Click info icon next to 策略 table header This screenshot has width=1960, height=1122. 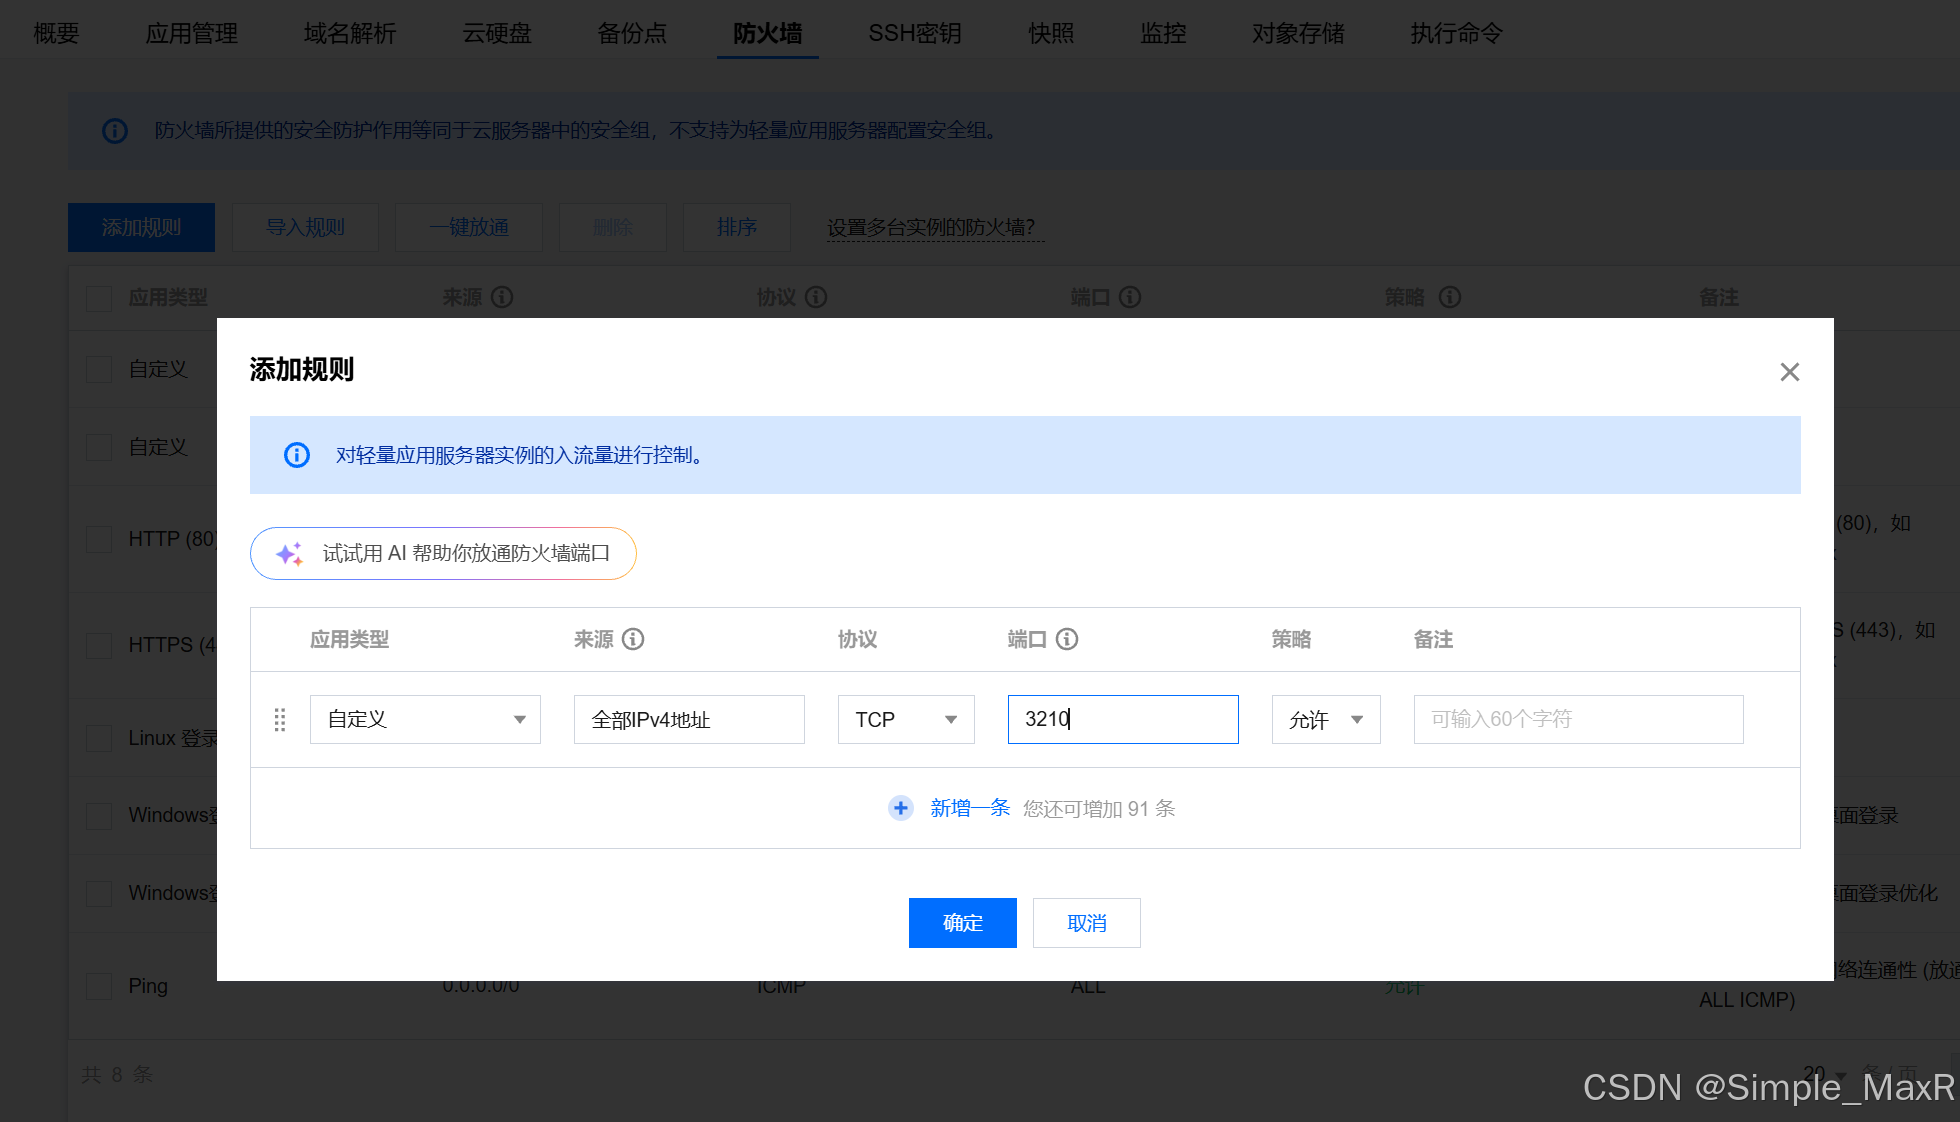pyautogui.click(x=1450, y=297)
